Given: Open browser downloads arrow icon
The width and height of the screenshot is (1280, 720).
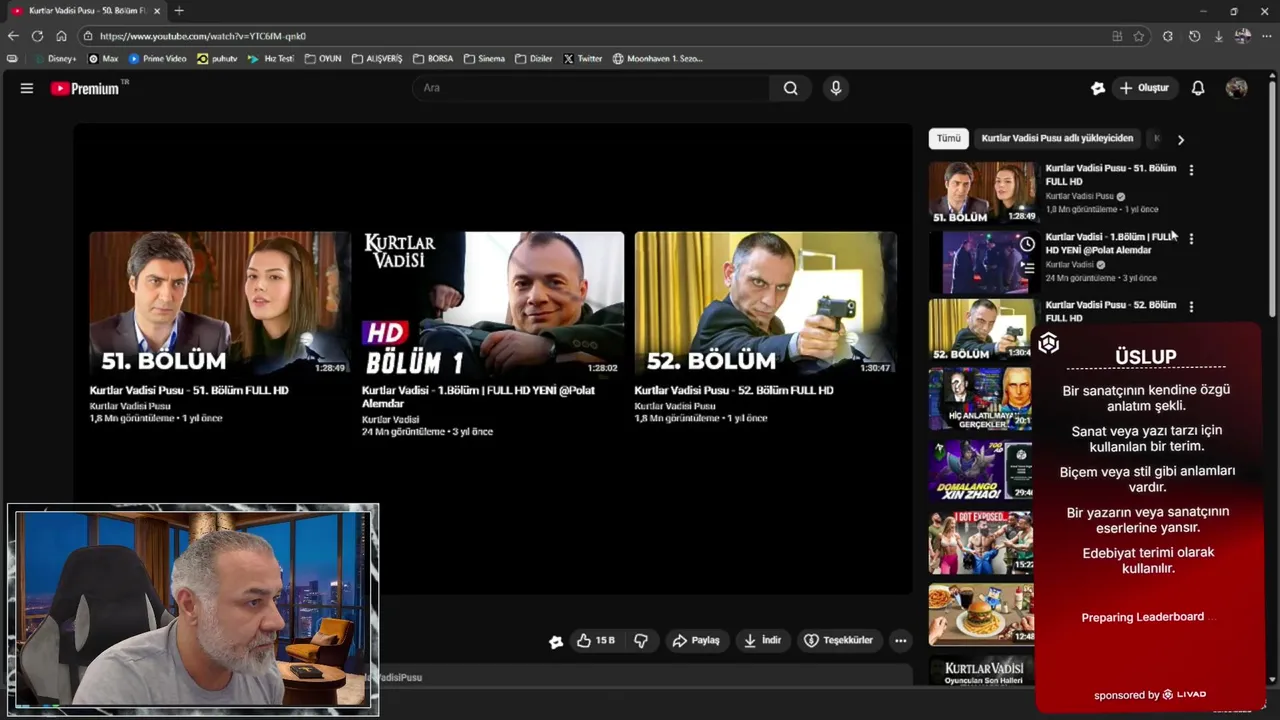Looking at the screenshot, I should click(1218, 36).
